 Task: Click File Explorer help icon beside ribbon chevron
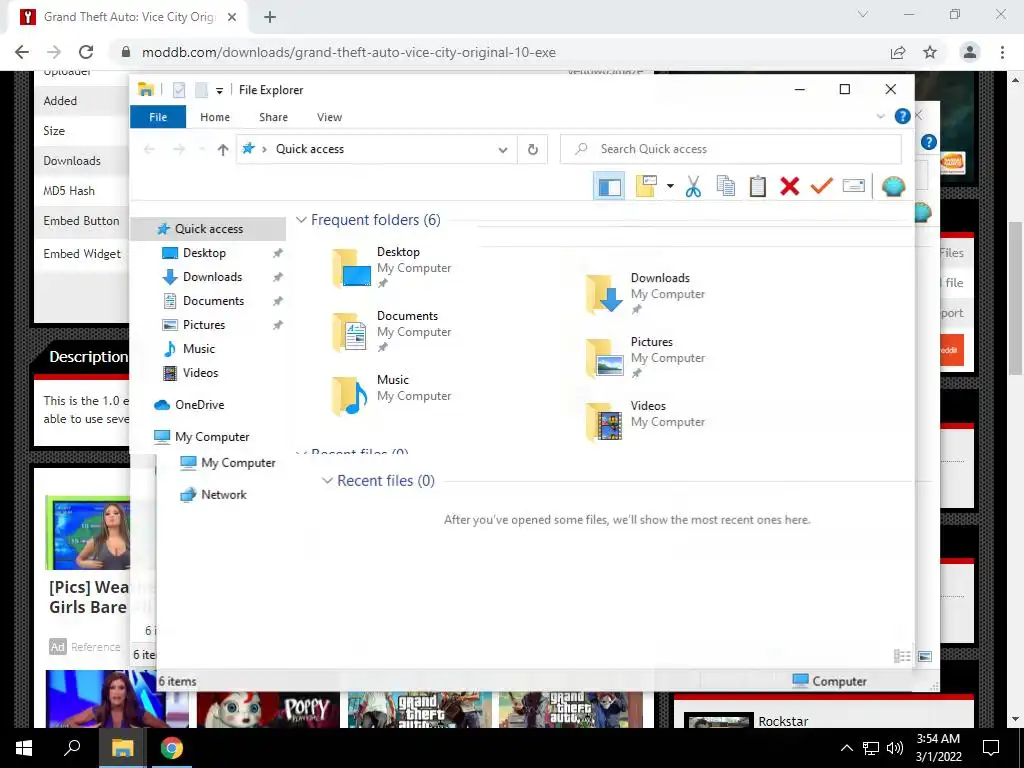pos(902,116)
